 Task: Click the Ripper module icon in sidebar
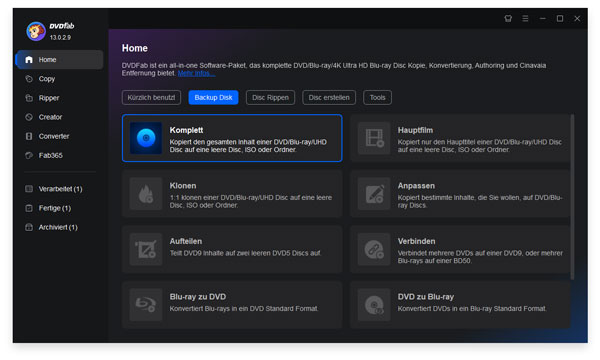pos(29,98)
